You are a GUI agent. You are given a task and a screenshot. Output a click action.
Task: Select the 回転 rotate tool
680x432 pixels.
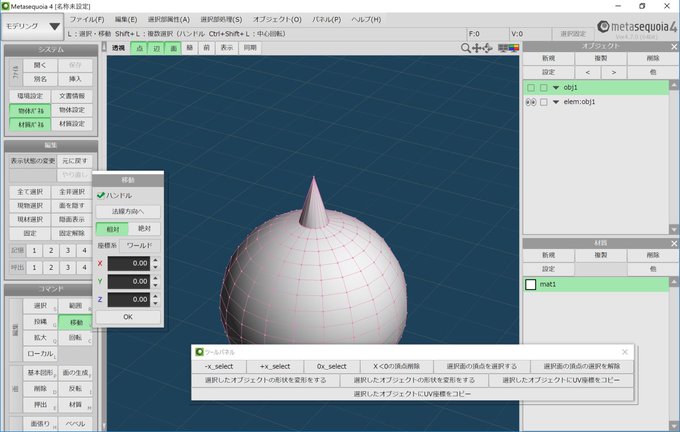coord(75,337)
